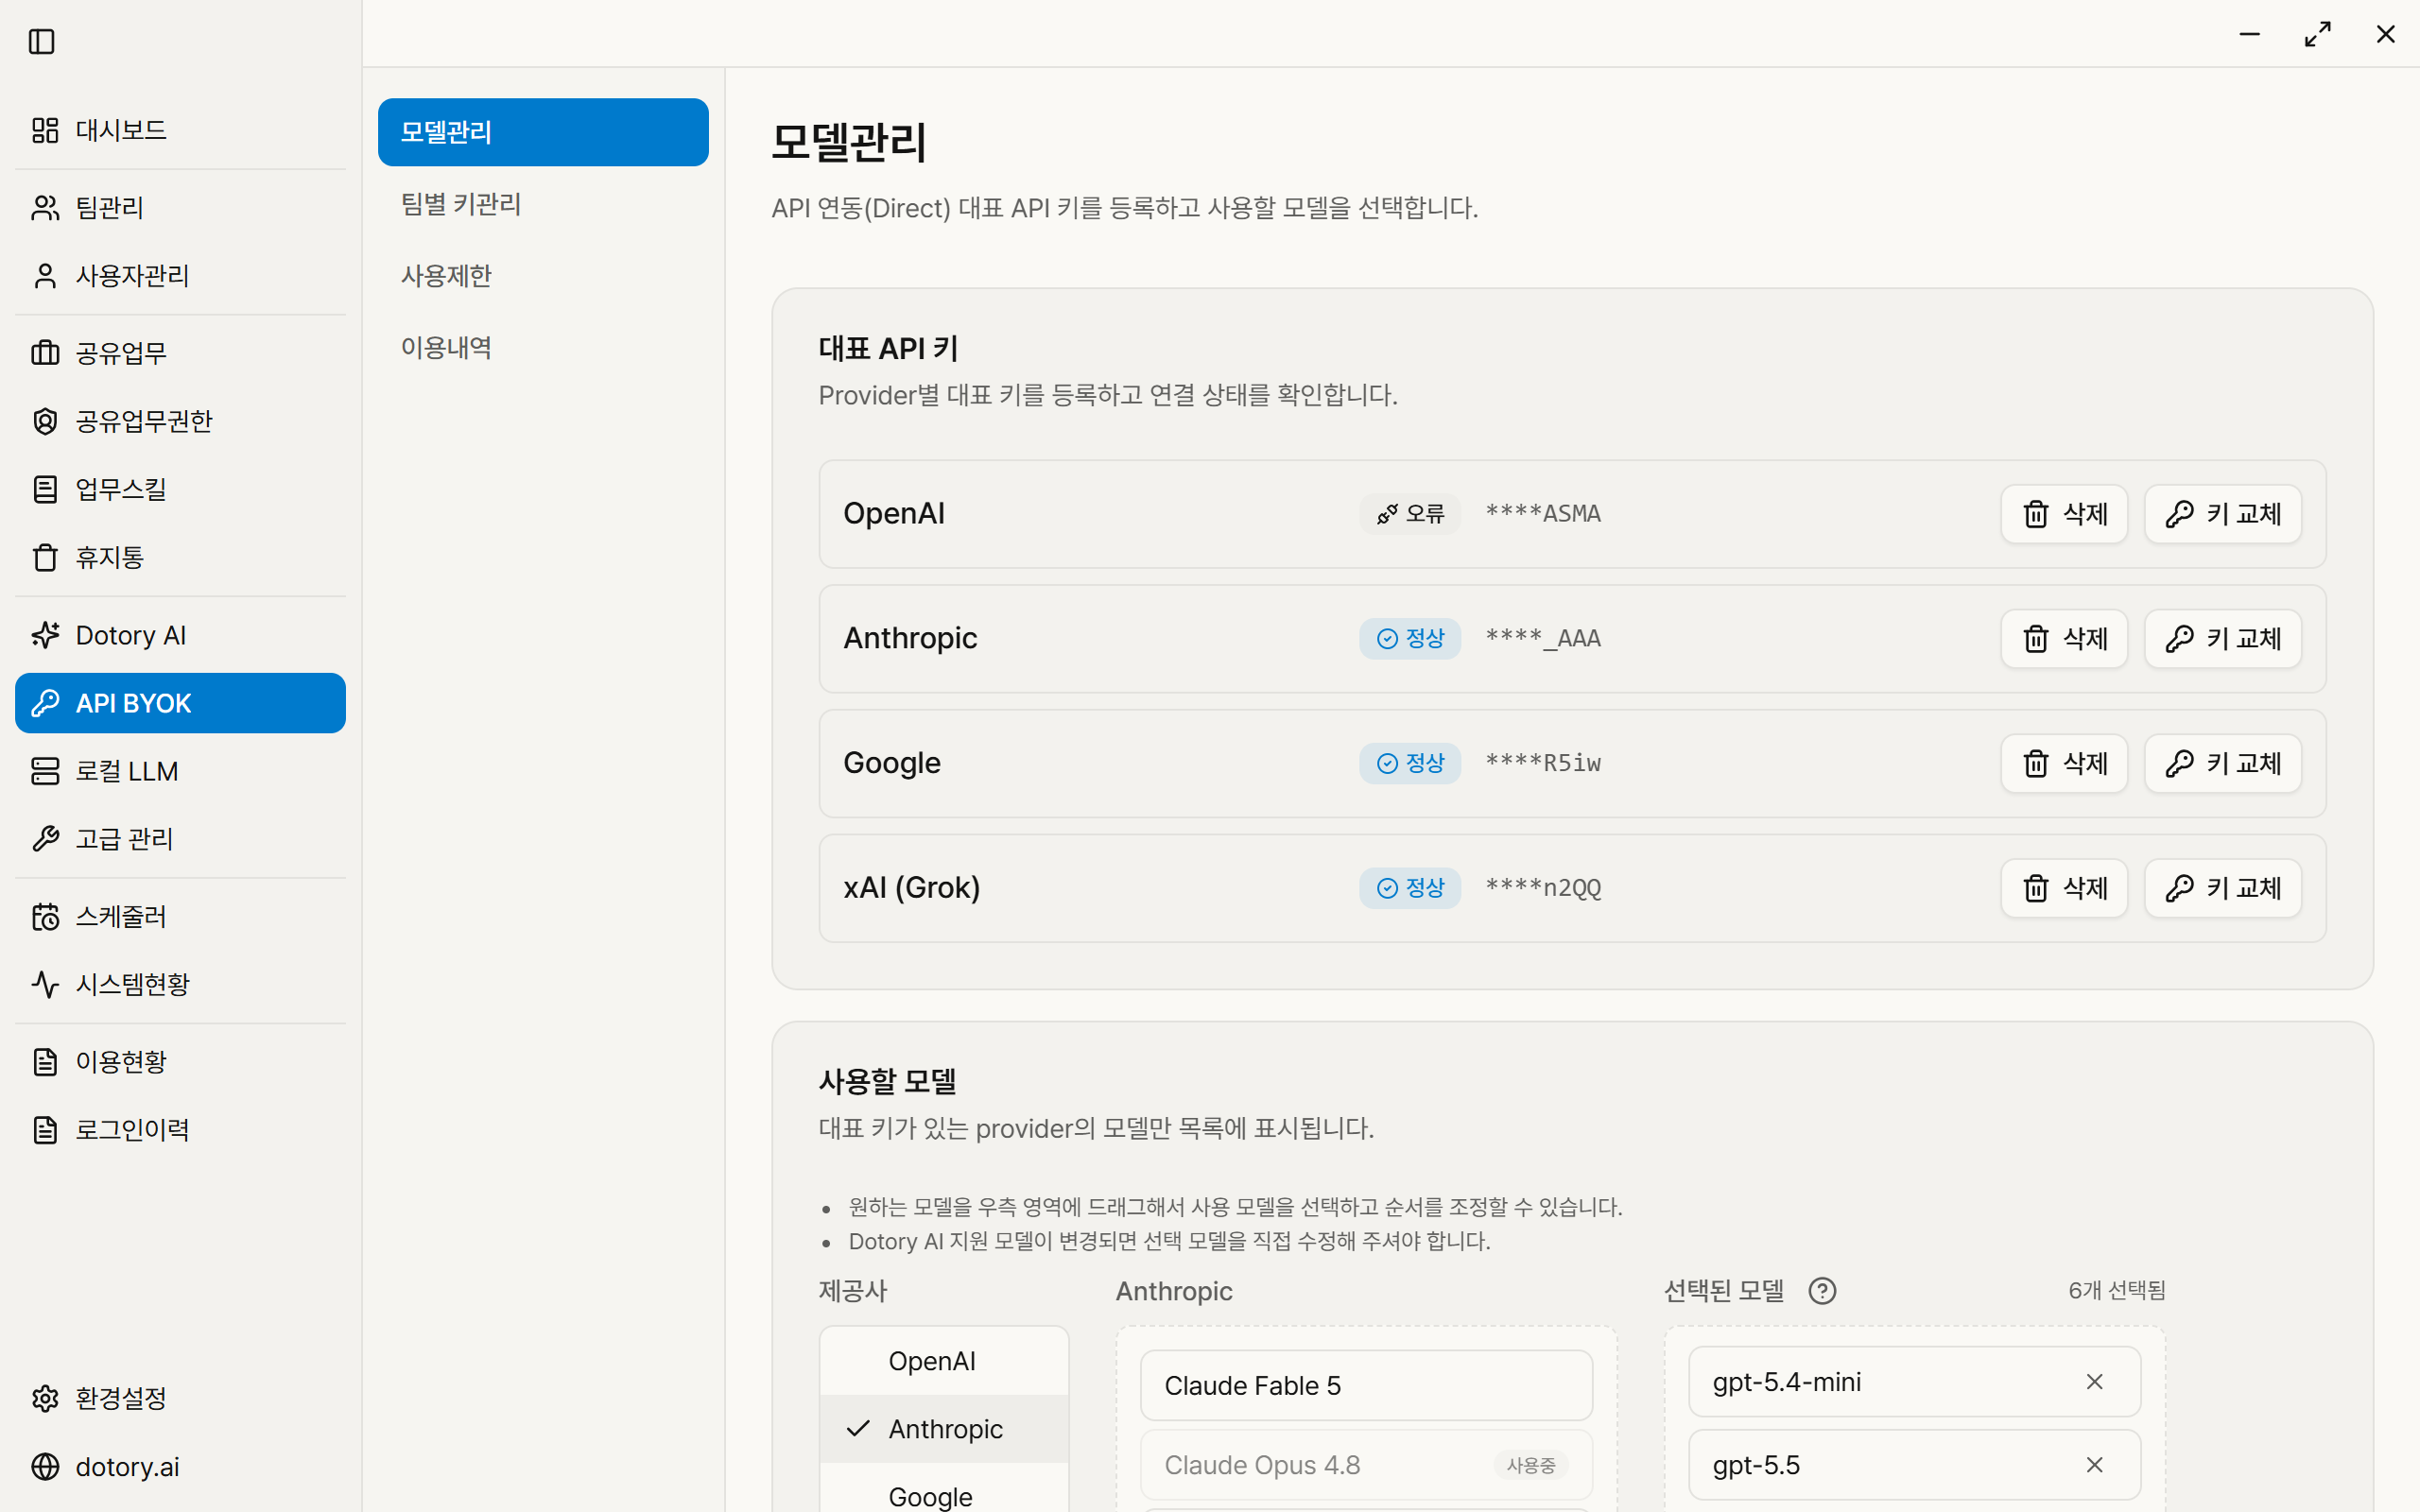Open the 이용내역 tab

pos(543,347)
